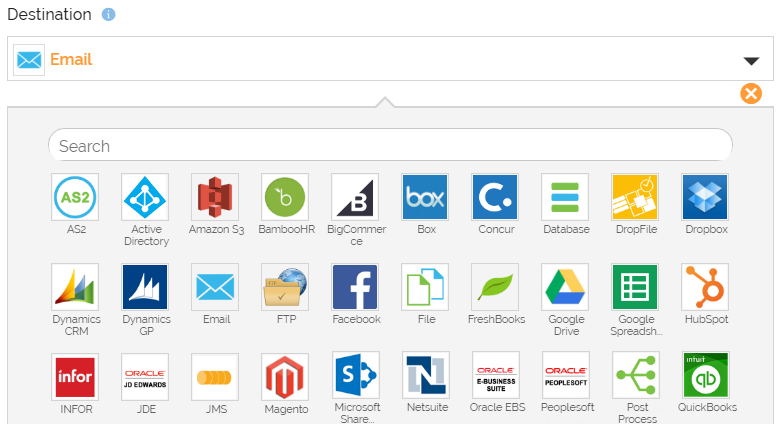Choose the Dropbox connector icon

705,197
